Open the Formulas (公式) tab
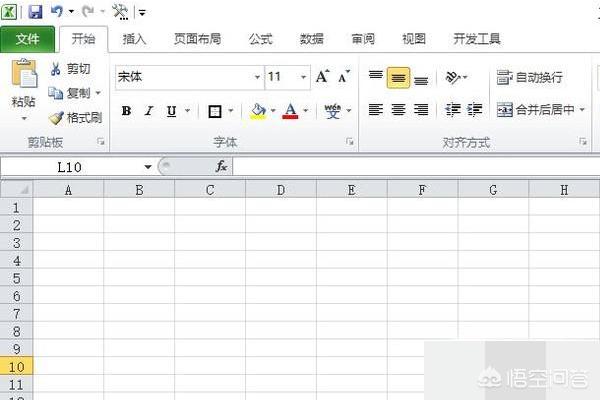Screen dimensions: 600x400 point(260,39)
